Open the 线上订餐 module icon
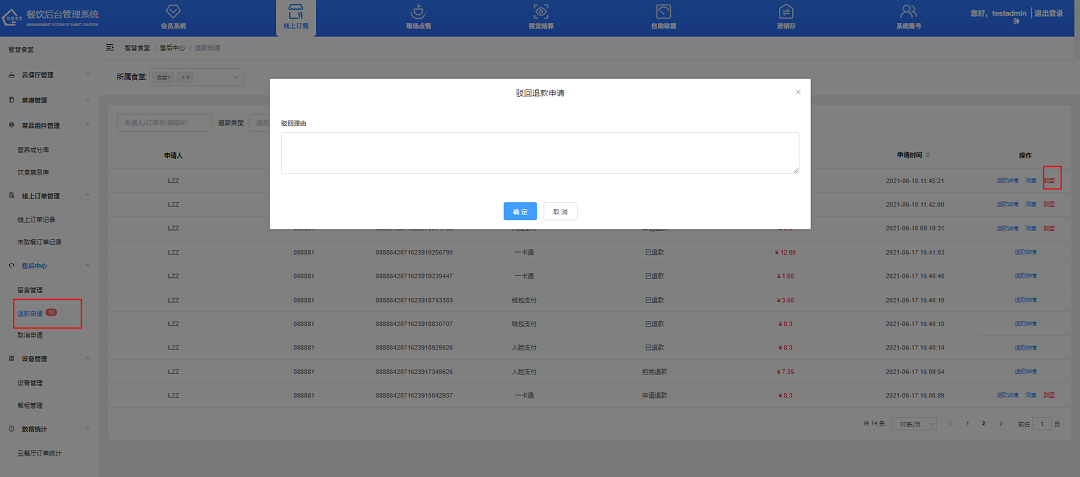Screen dimensions: 1080x477 tap(294, 11)
